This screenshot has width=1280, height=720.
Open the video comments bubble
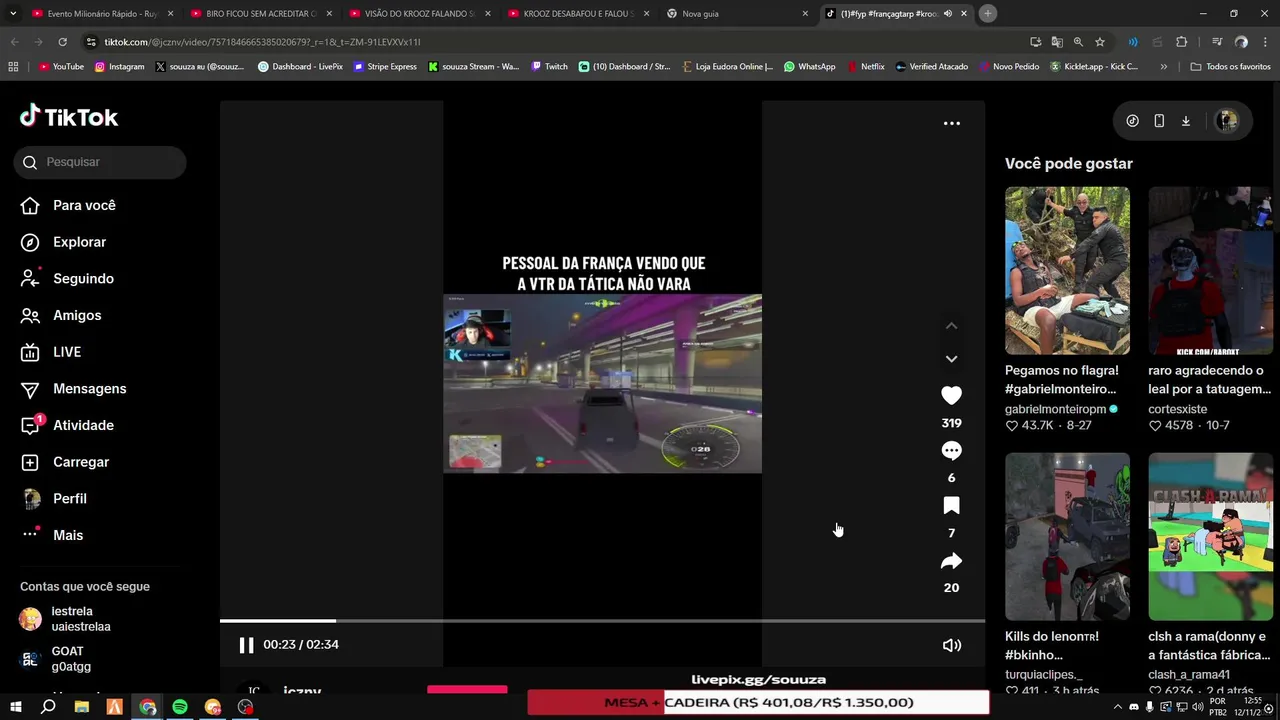[952, 451]
